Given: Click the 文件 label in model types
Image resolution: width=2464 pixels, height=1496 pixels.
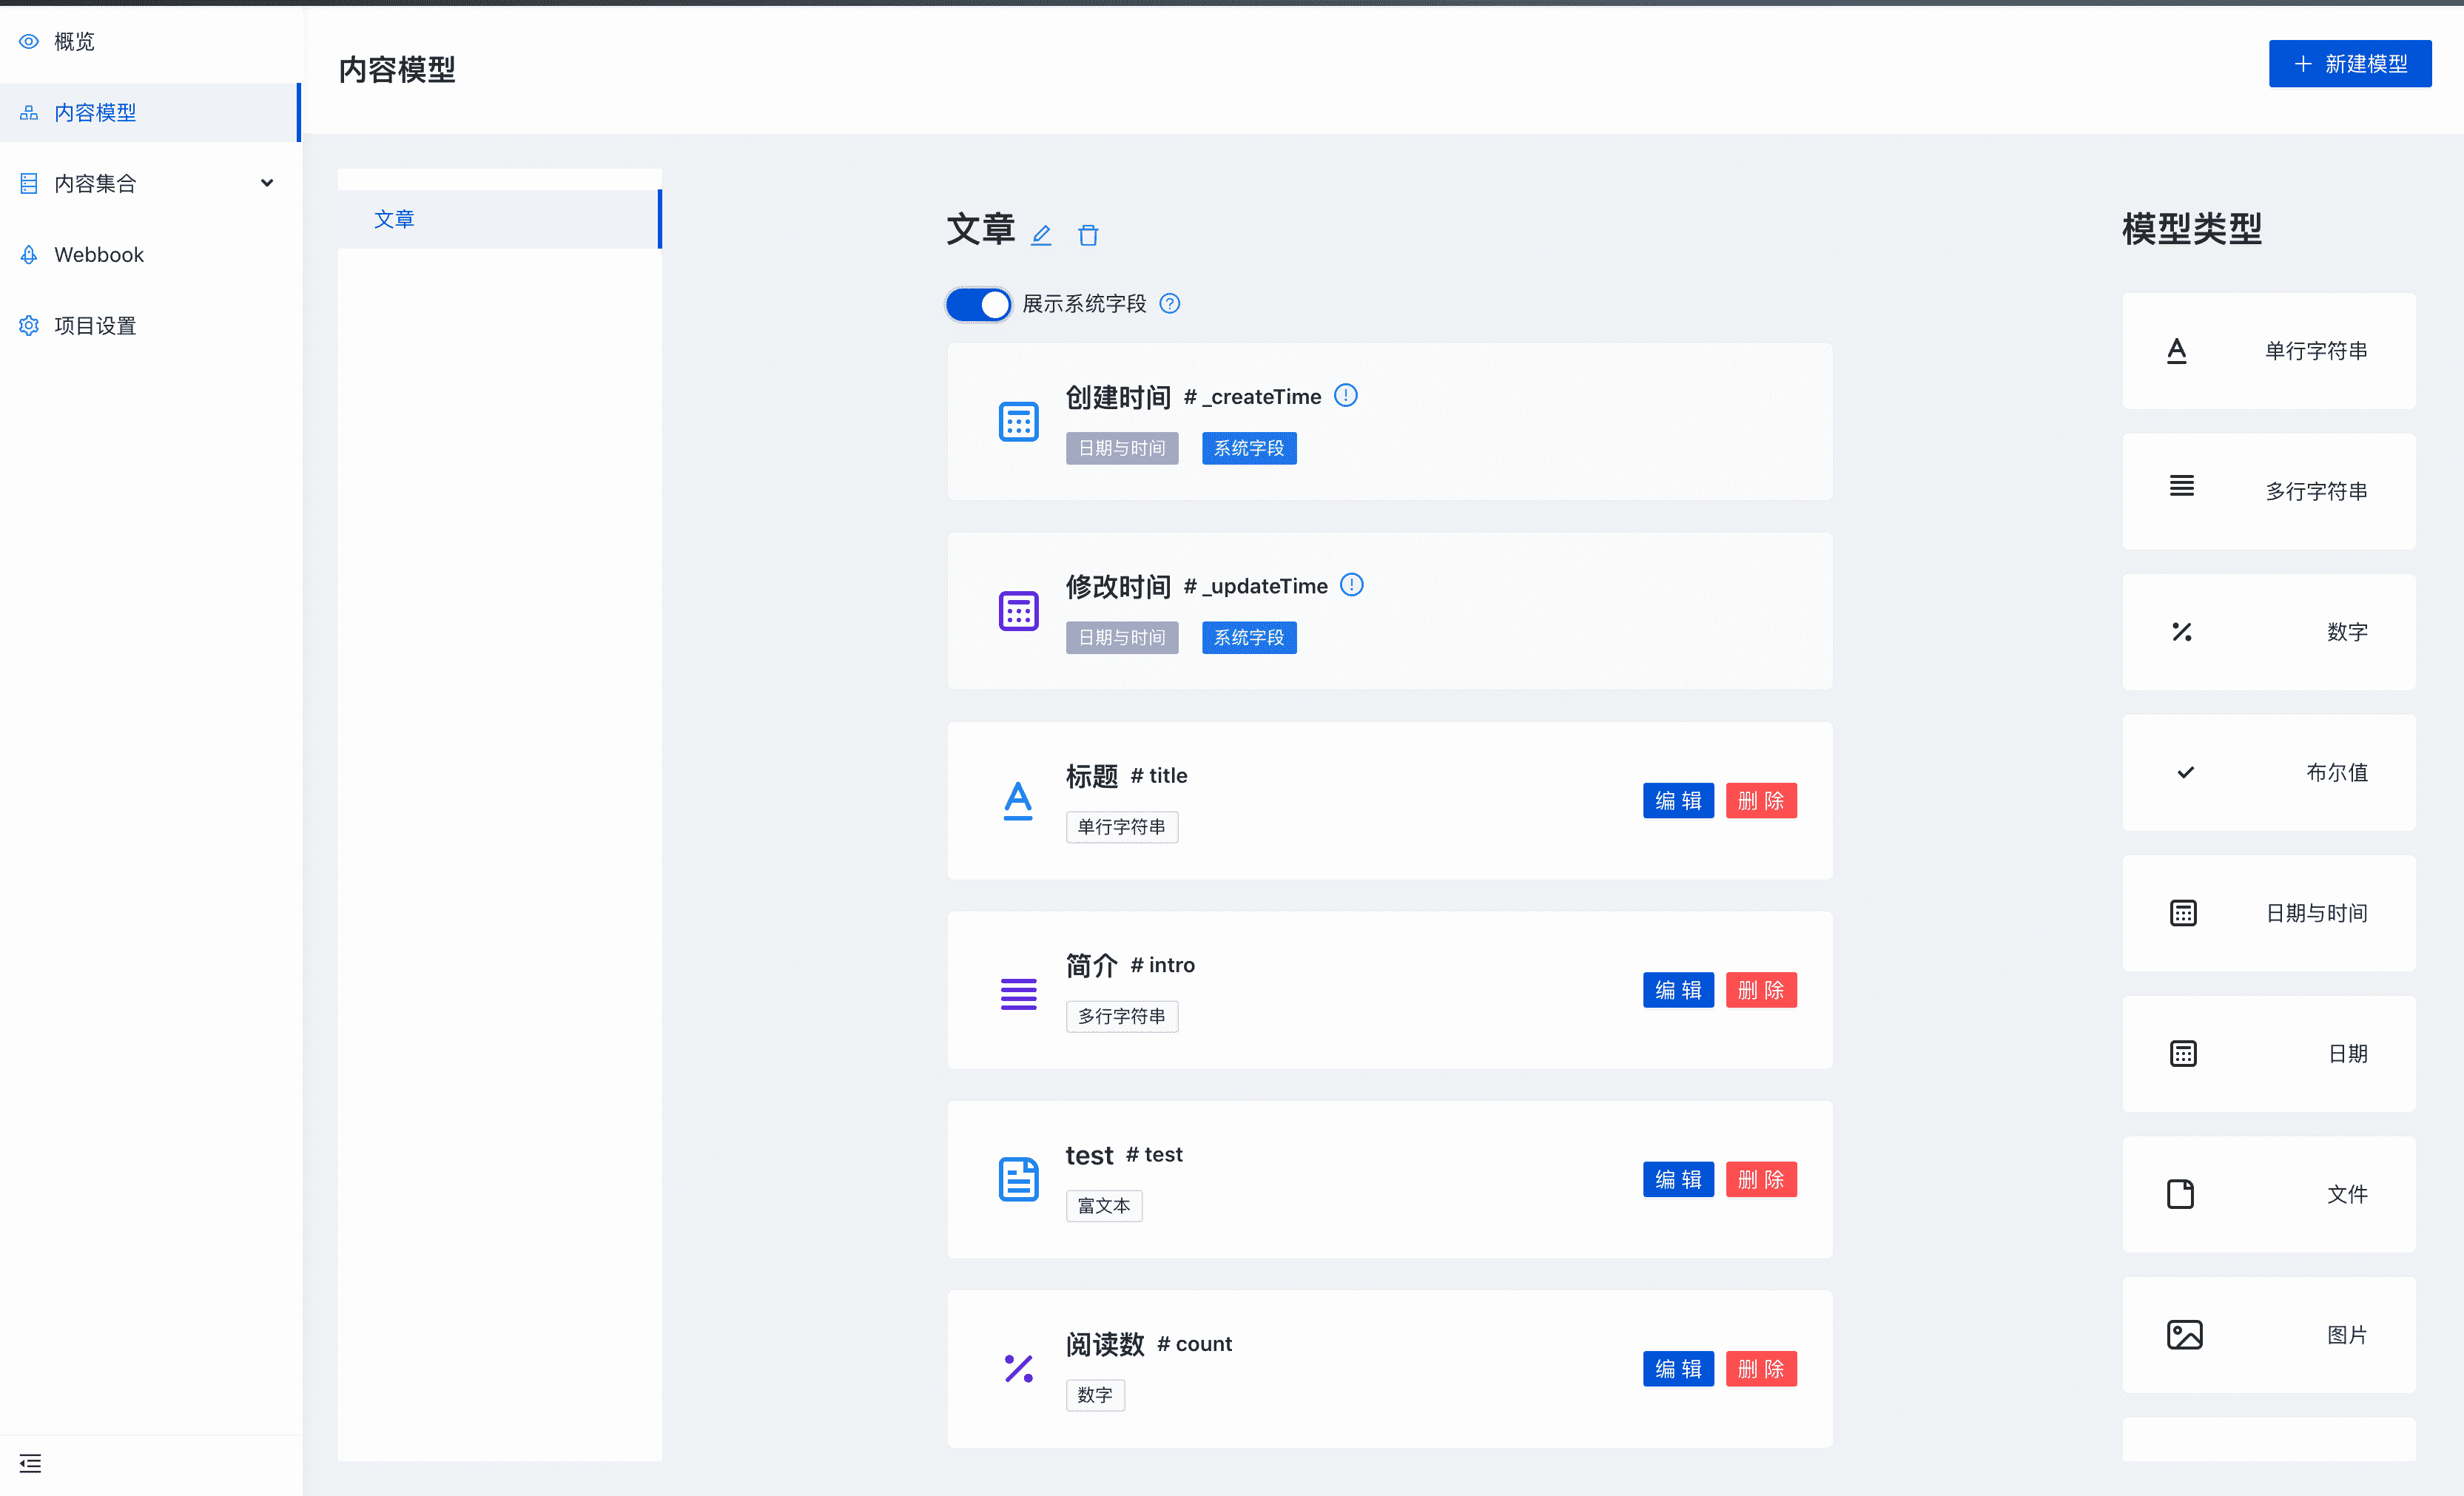Looking at the screenshot, I should (x=2346, y=1194).
